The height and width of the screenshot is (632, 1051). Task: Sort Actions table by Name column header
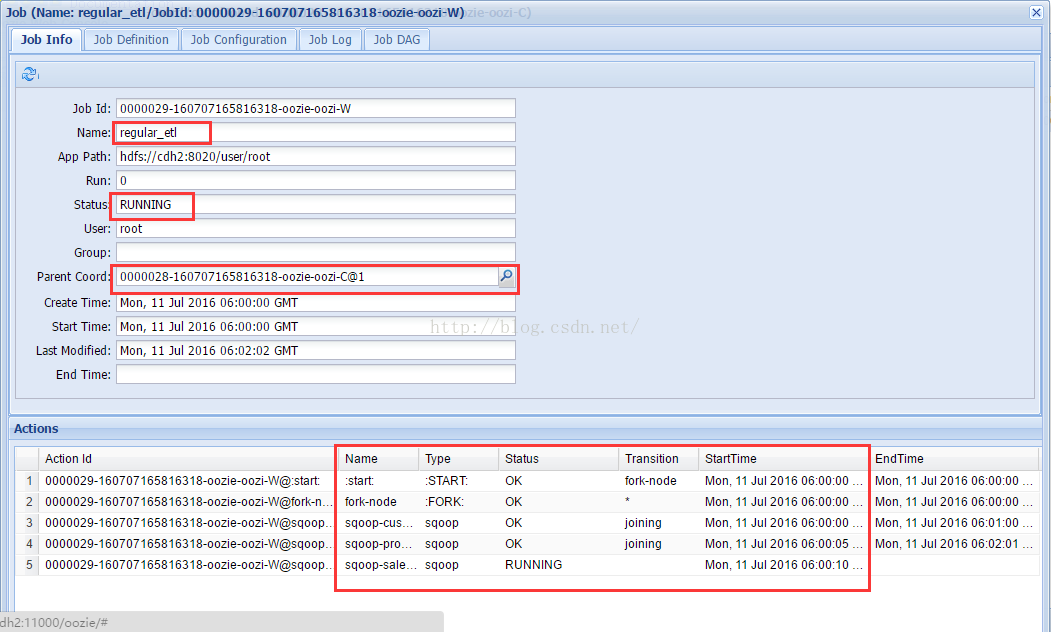click(x=379, y=458)
